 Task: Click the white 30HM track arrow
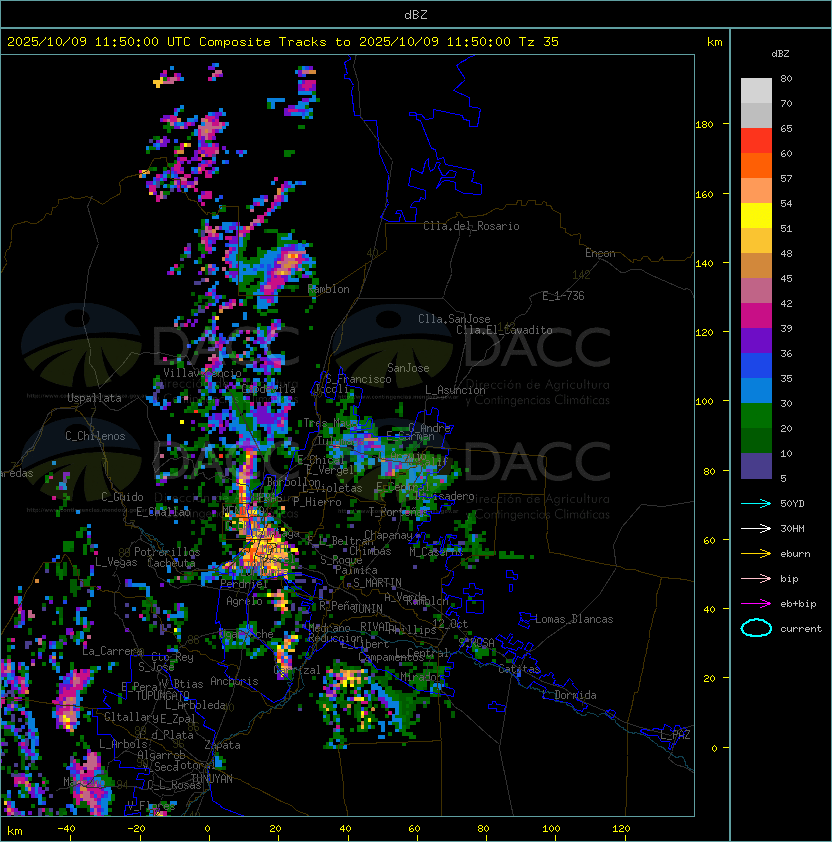coord(756,529)
